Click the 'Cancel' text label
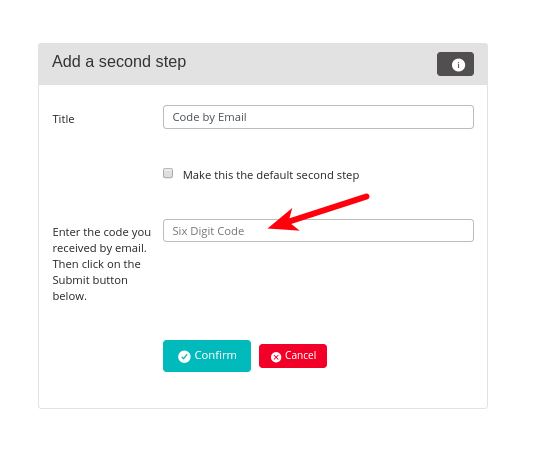This screenshot has width=556, height=466. 301,355
